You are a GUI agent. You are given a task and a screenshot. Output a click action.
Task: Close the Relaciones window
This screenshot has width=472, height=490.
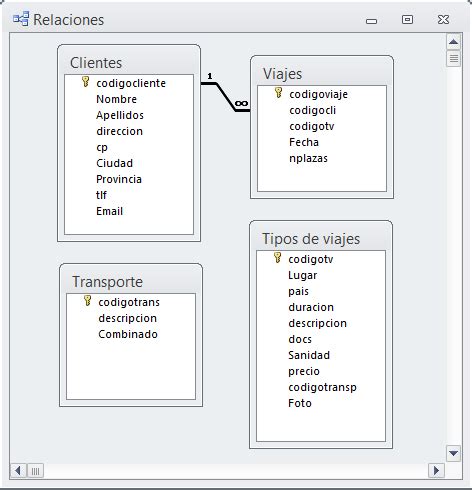click(x=443, y=19)
